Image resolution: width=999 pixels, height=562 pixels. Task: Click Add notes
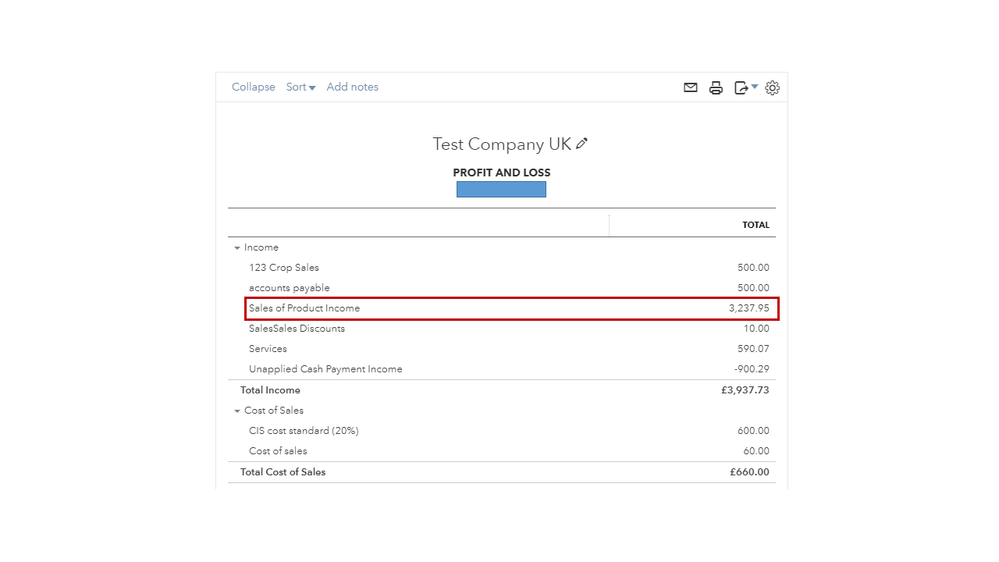coord(352,87)
